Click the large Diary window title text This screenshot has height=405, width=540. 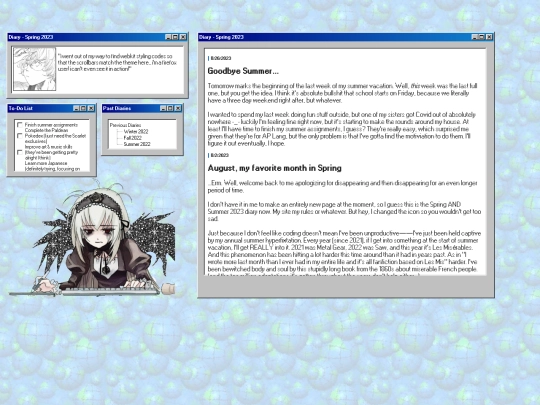pyautogui.click(x=221, y=37)
